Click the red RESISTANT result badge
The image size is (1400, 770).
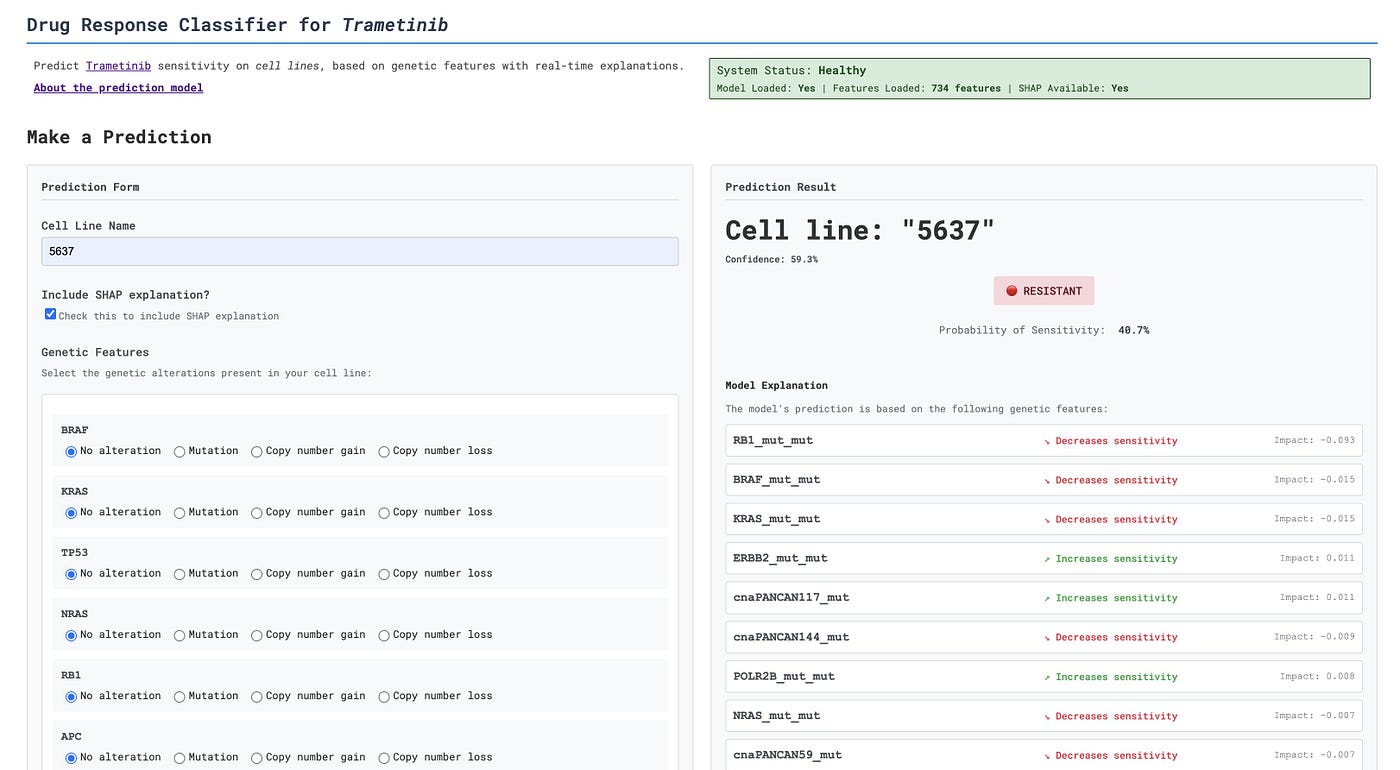point(1044,291)
